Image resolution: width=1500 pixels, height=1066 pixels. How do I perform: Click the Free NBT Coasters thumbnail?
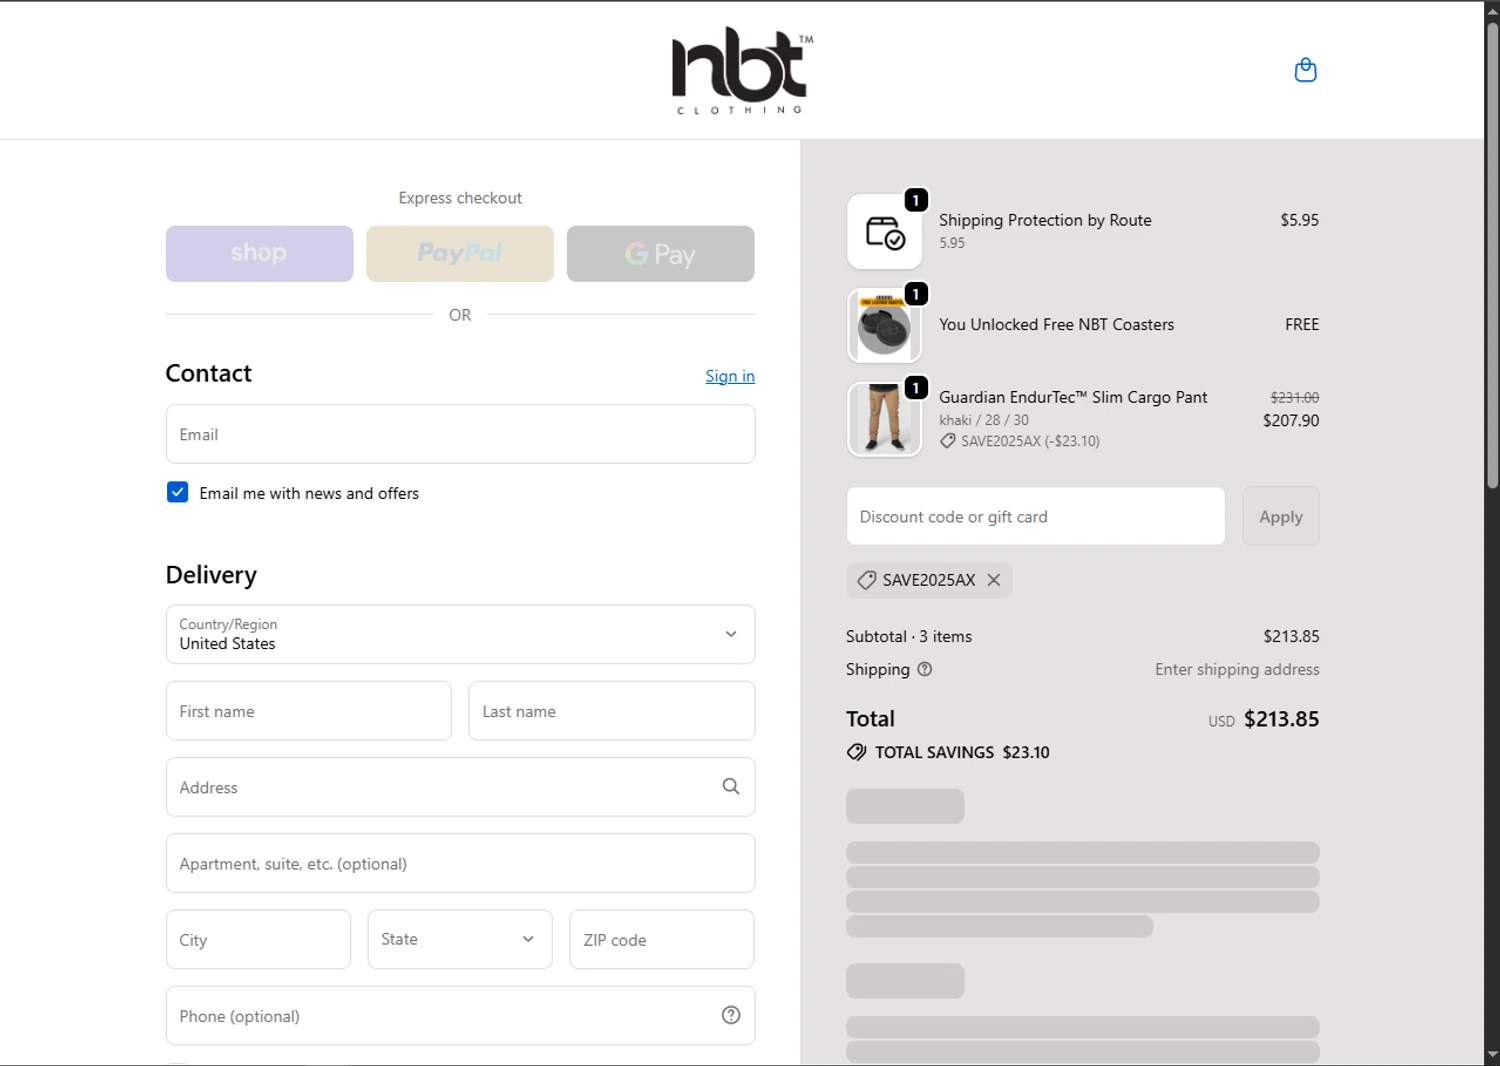[x=884, y=326]
